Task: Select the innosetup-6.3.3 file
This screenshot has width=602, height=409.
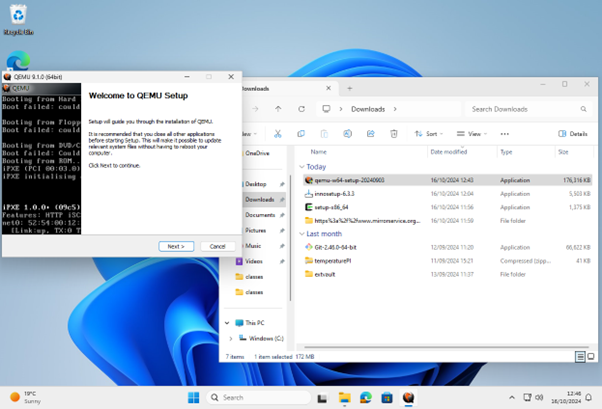Action: point(337,193)
